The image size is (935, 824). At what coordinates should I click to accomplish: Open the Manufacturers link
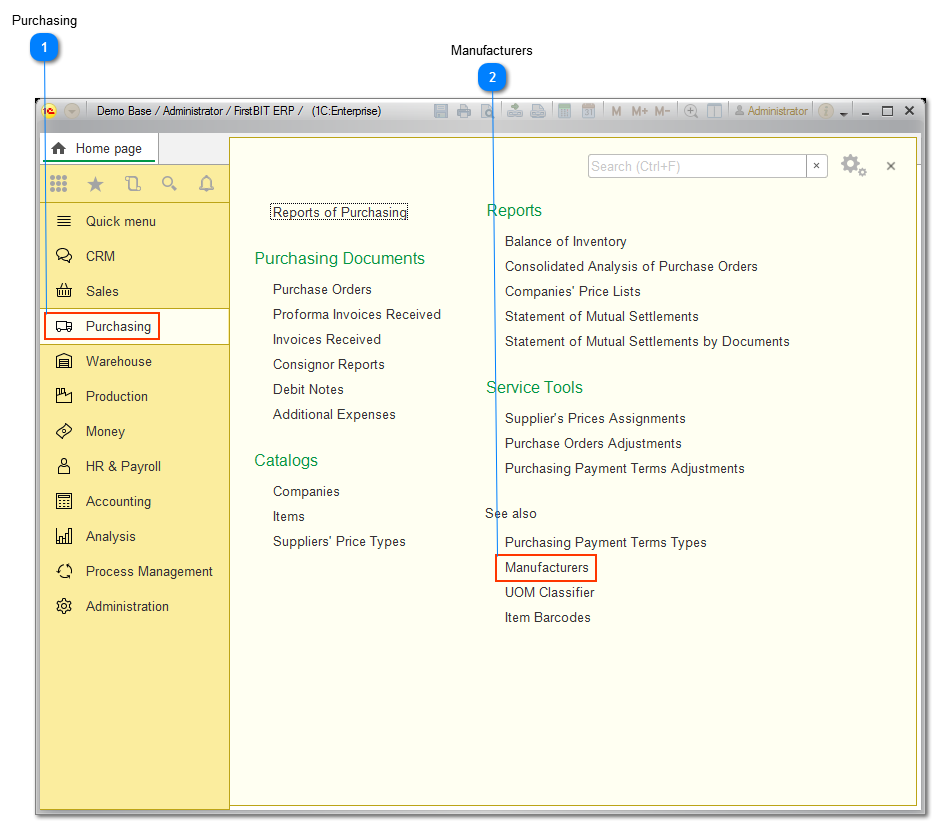546,568
